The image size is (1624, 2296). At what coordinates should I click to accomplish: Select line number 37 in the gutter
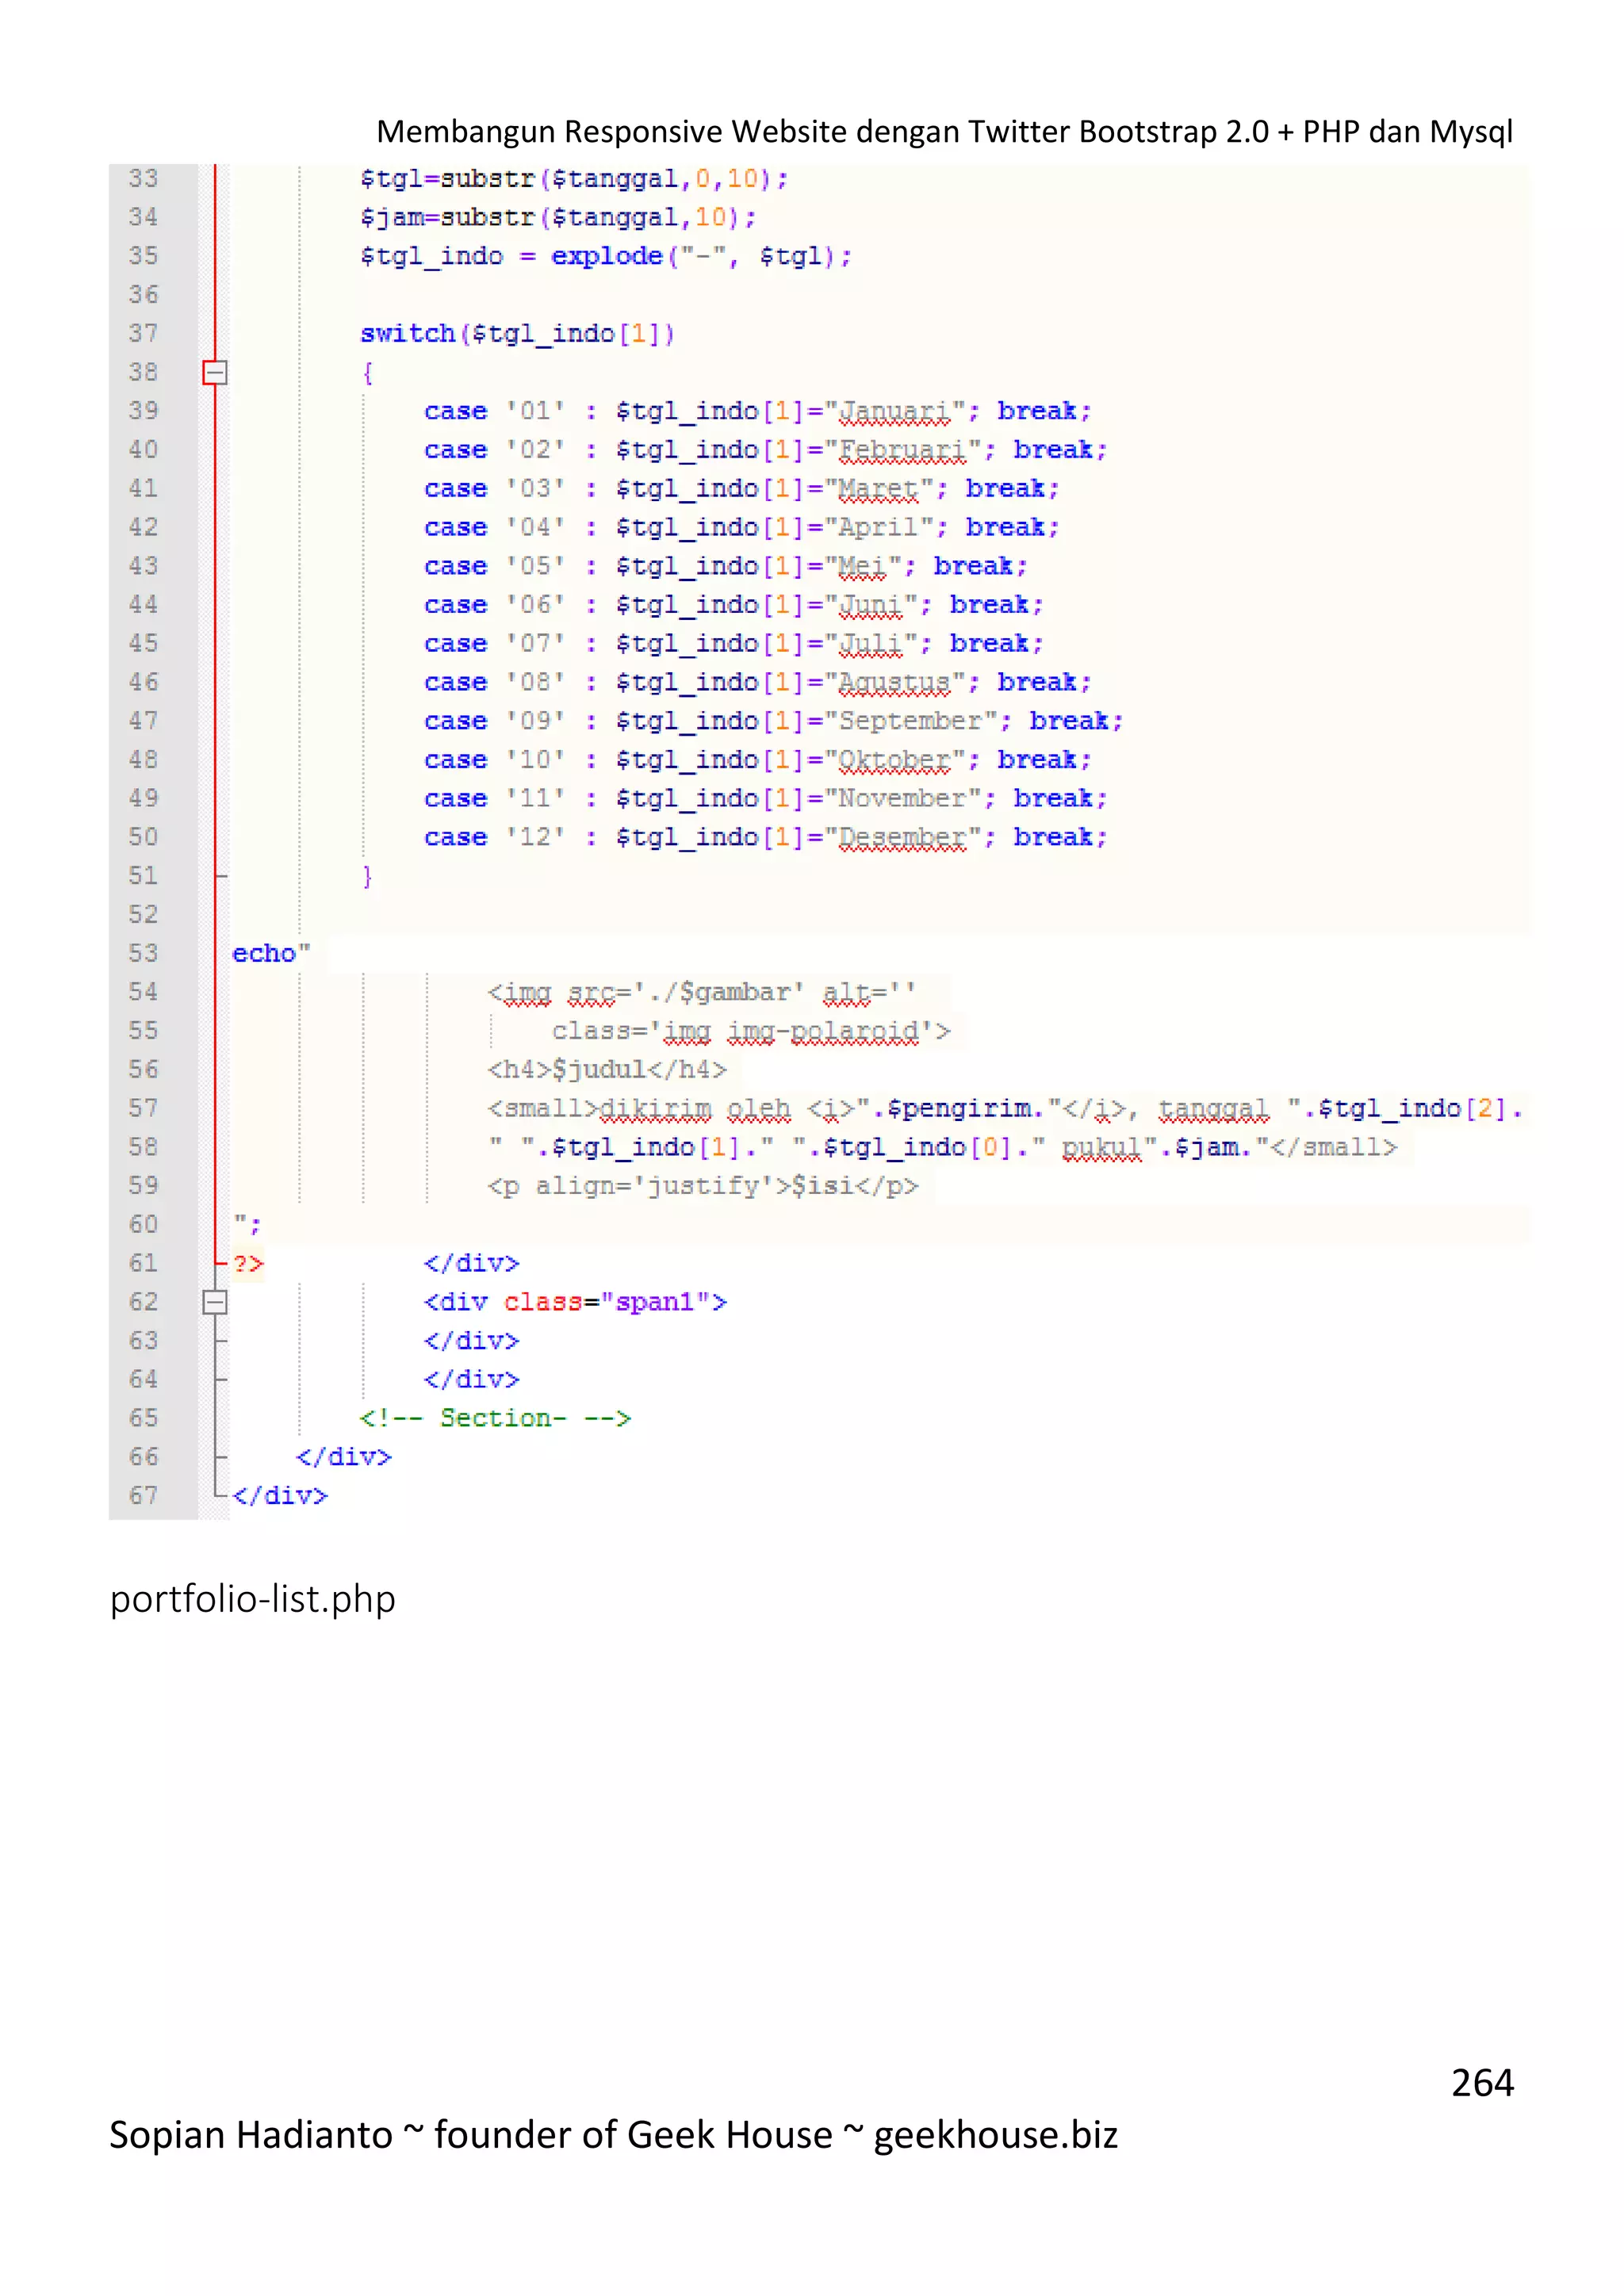143,334
